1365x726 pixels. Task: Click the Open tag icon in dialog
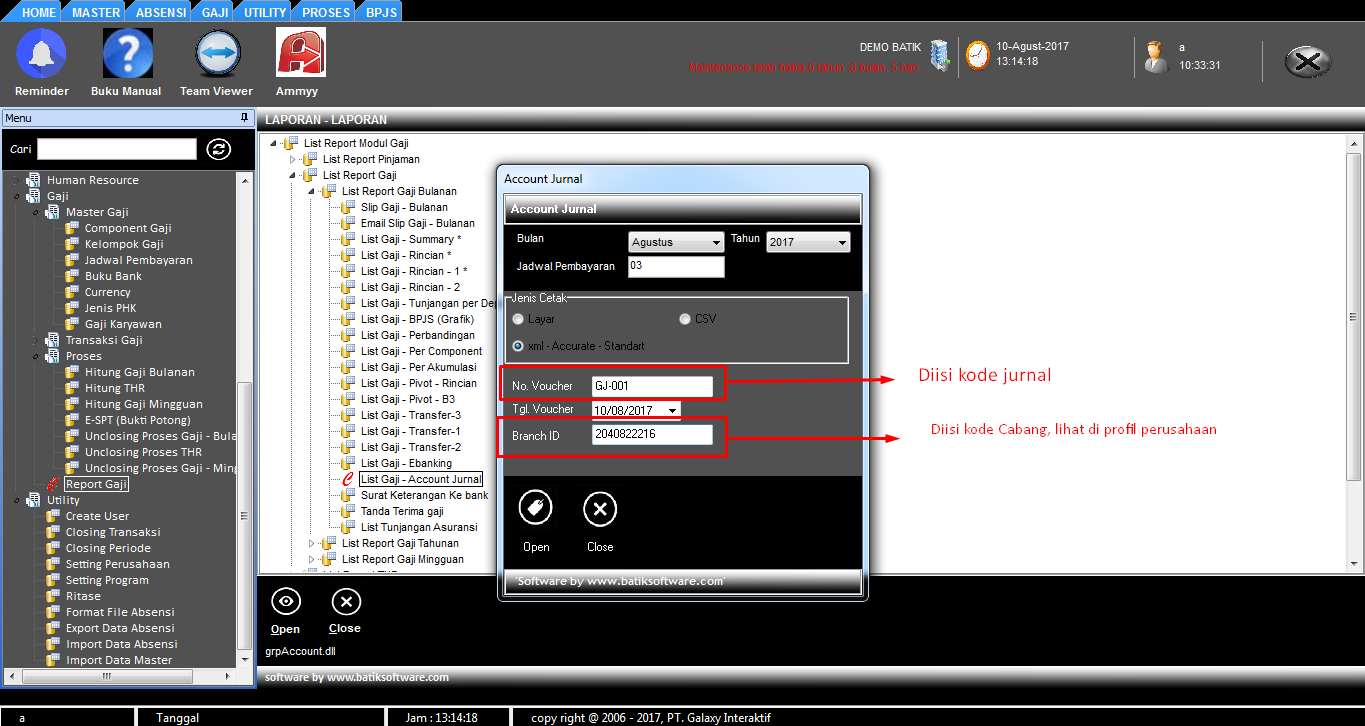pyautogui.click(x=536, y=509)
